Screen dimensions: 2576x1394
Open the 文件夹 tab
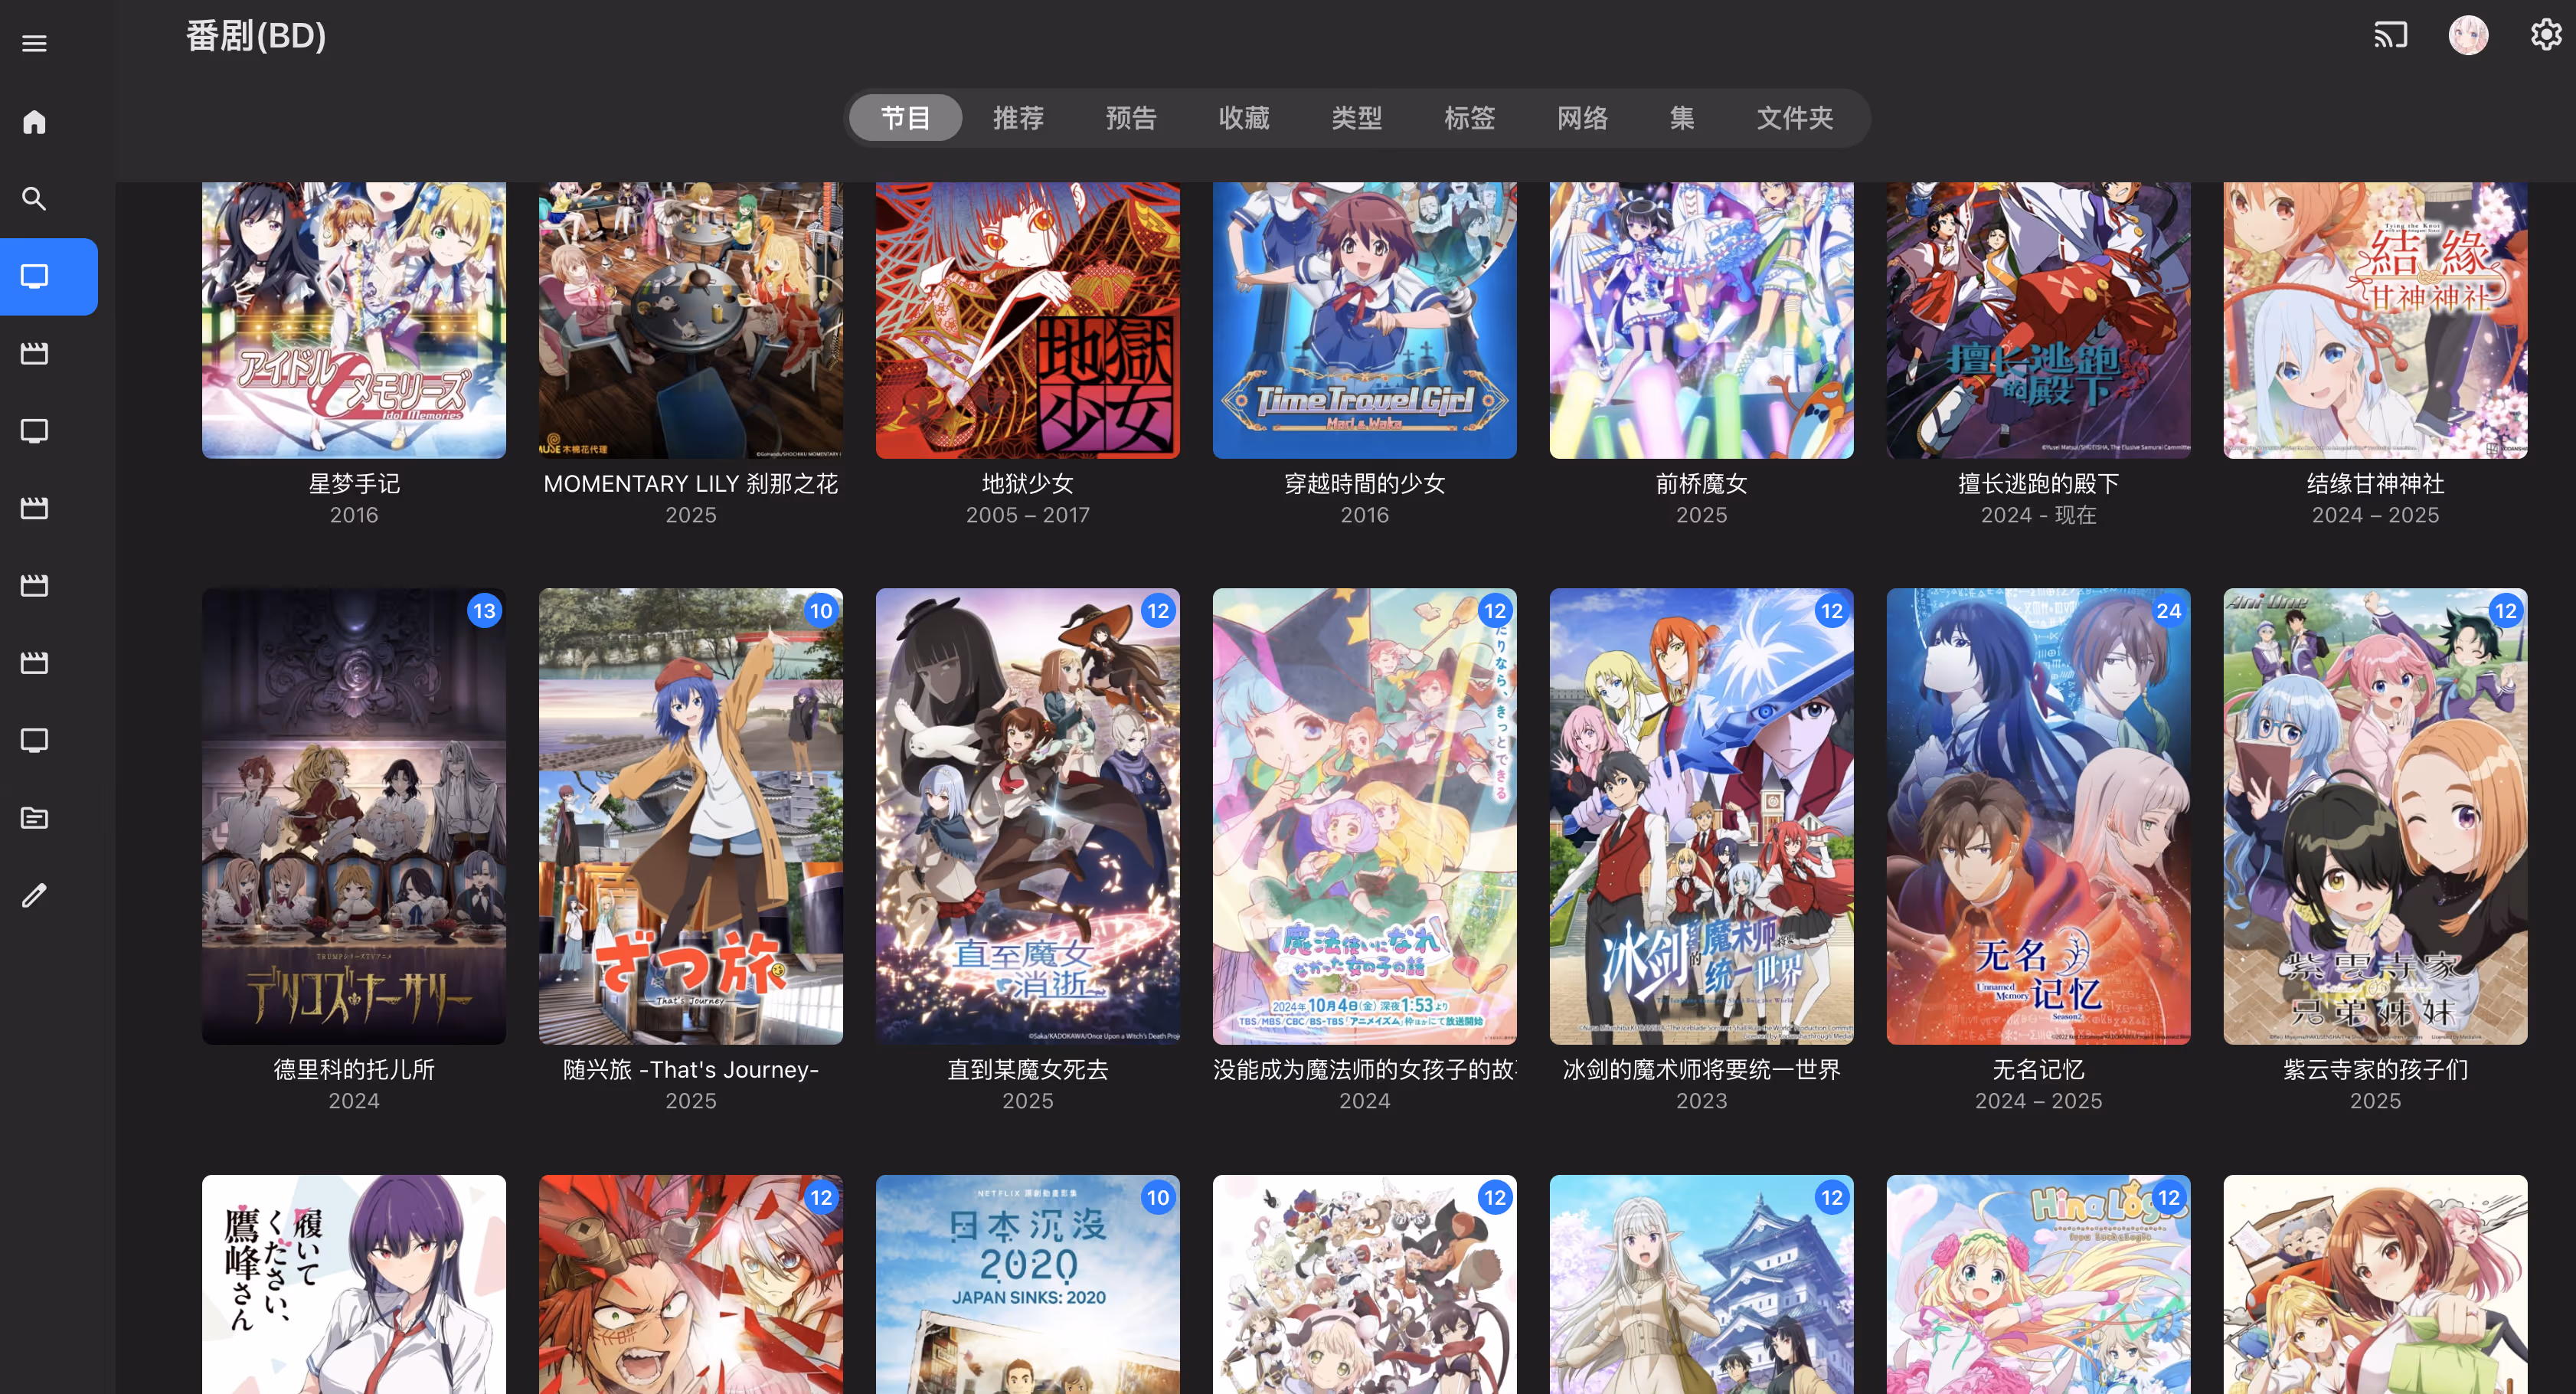point(1794,118)
